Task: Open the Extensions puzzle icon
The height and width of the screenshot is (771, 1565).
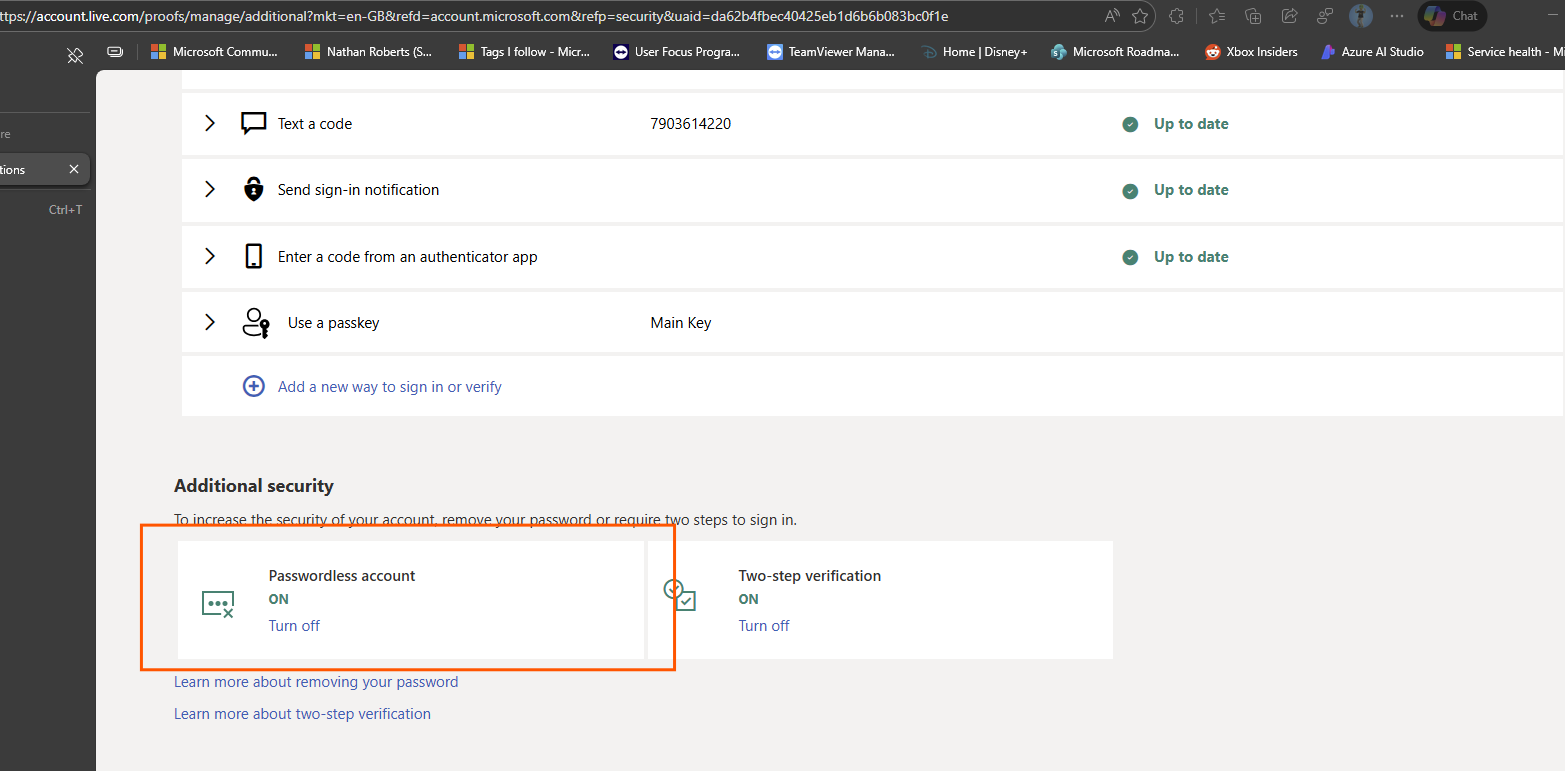Action: click(1176, 16)
